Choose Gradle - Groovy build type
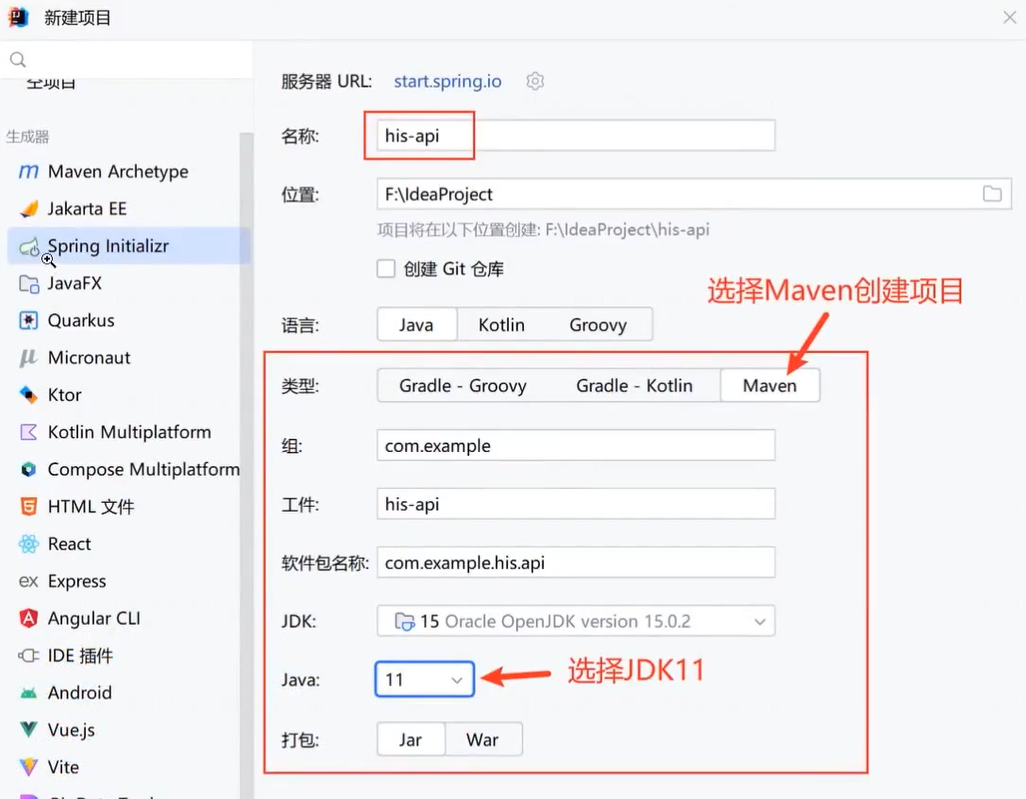This screenshot has height=799, width=1026. 463,385
